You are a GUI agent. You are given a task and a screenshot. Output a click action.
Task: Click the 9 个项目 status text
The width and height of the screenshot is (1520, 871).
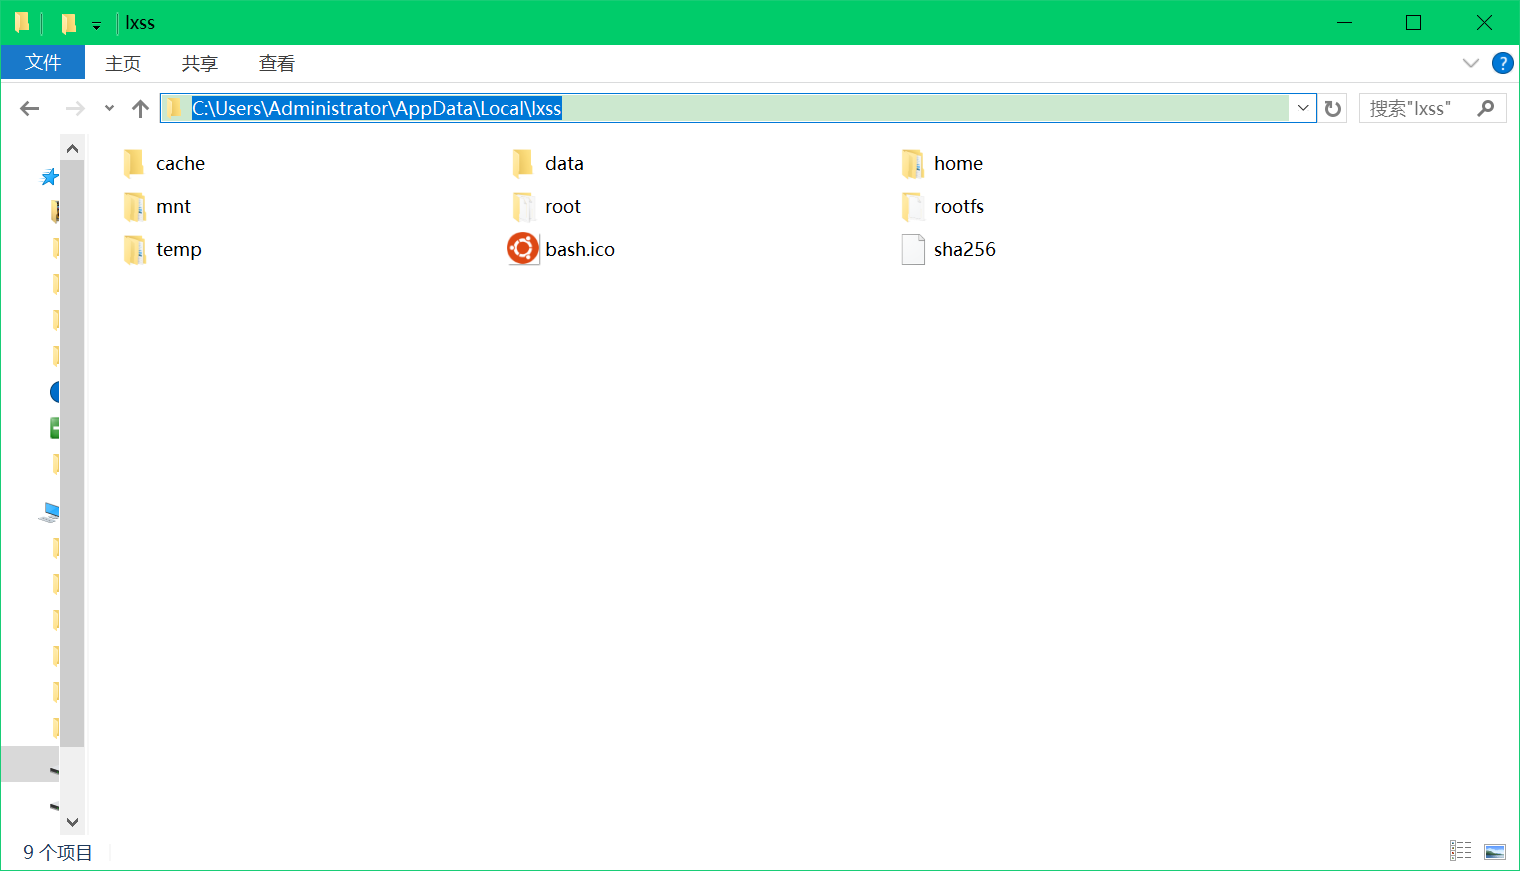pos(58,852)
